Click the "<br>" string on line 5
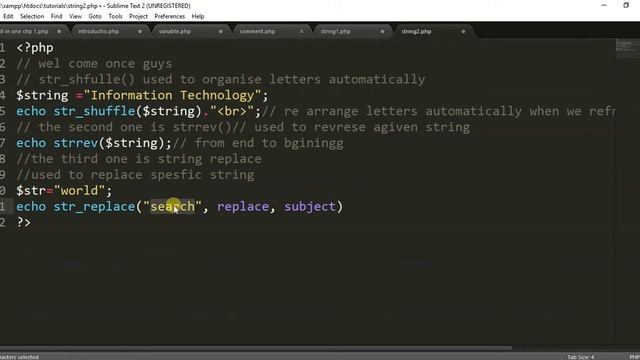The width and height of the screenshot is (640, 360). point(232,111)
